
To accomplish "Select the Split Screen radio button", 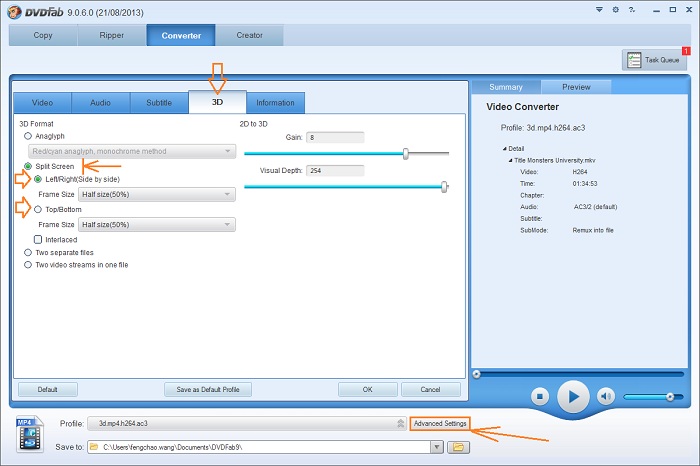I will tap(28, 166).
